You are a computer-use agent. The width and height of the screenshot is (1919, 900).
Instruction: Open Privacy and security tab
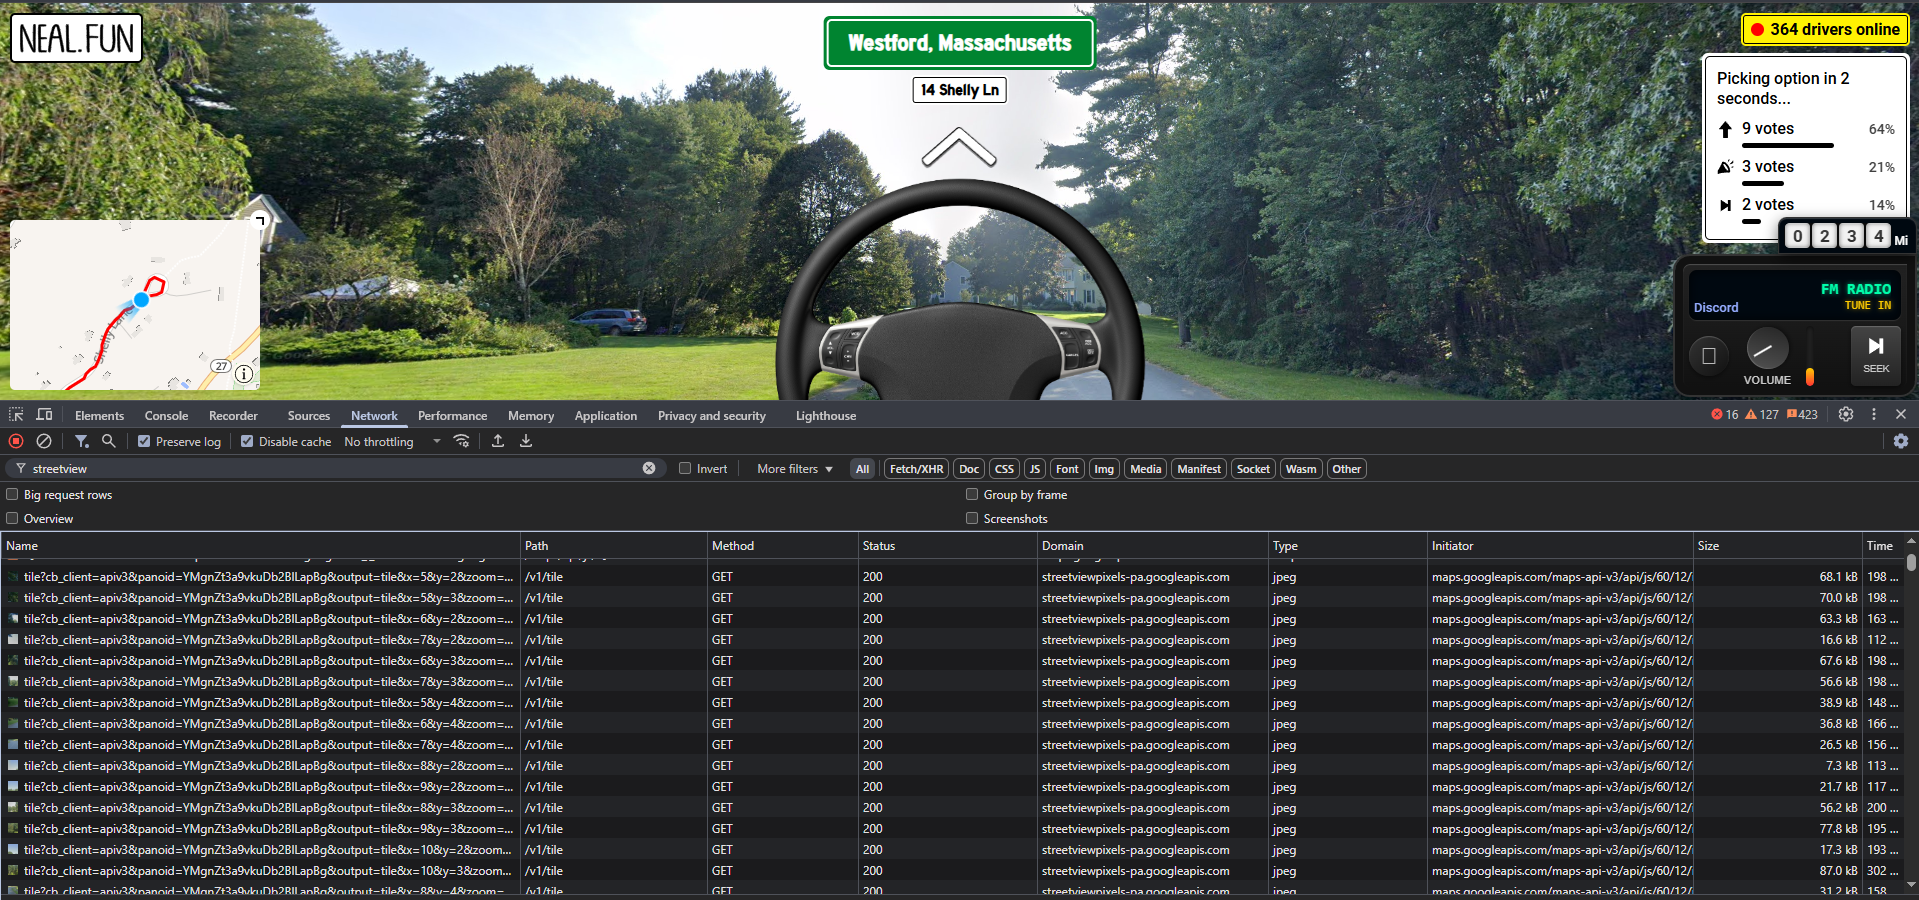711,415
